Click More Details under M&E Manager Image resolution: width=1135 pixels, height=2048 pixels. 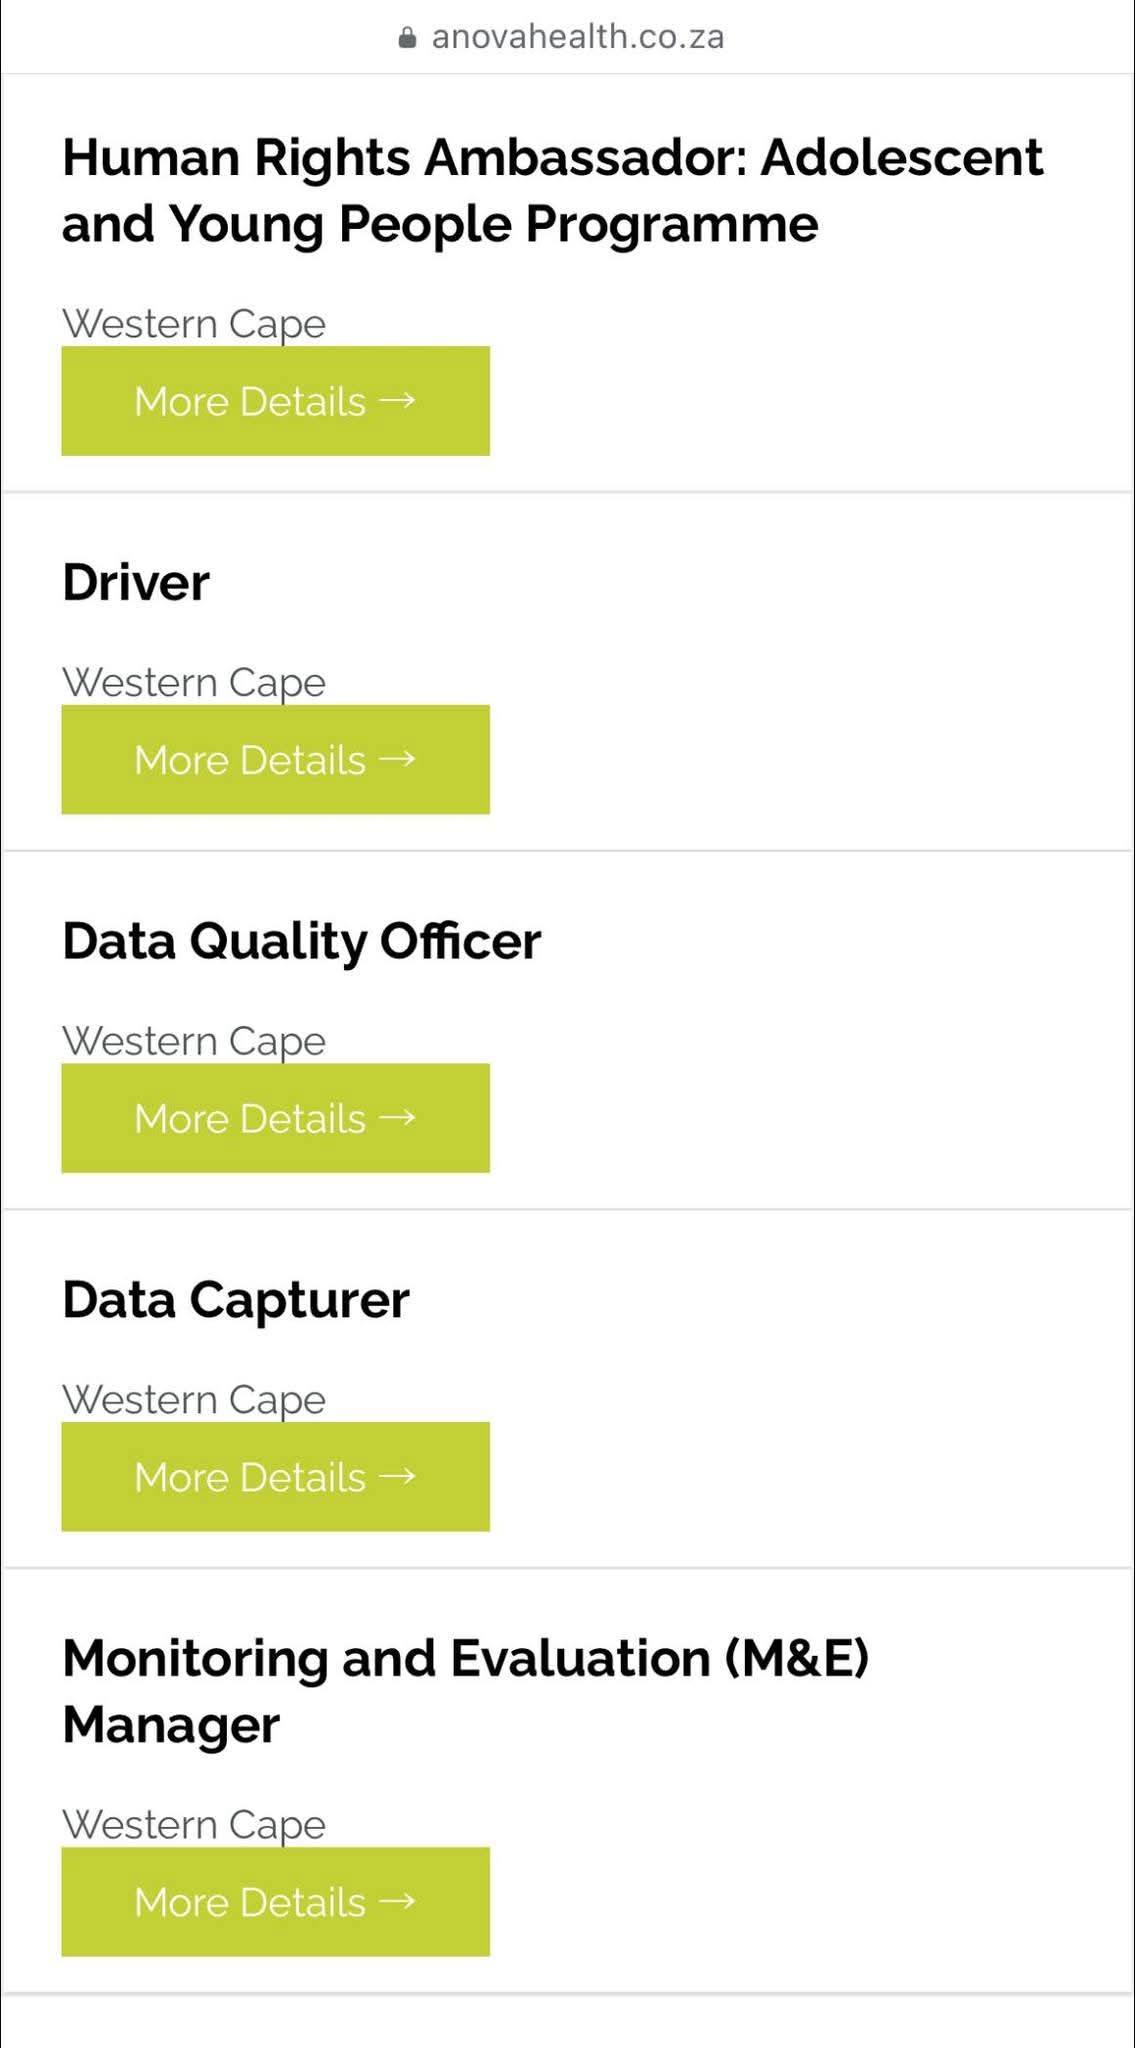[275, 1902]
